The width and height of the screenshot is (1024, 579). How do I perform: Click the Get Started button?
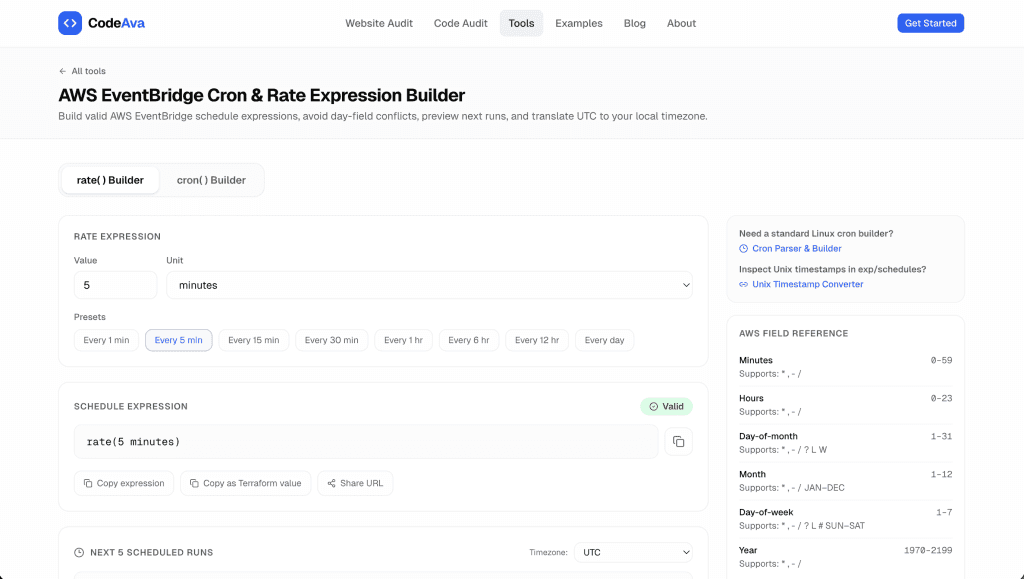(930, 23)
